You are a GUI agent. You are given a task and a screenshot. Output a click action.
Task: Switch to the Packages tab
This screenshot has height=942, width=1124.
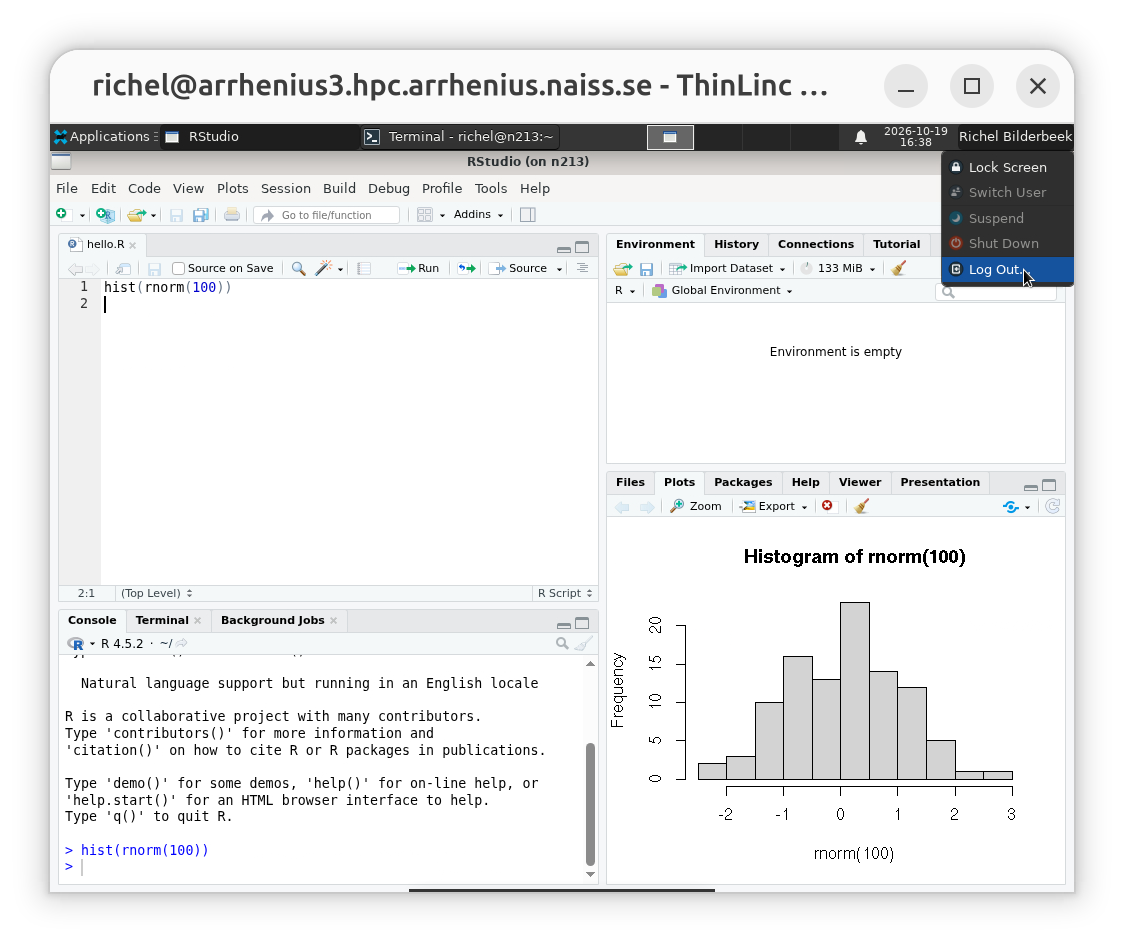[743, 482]
